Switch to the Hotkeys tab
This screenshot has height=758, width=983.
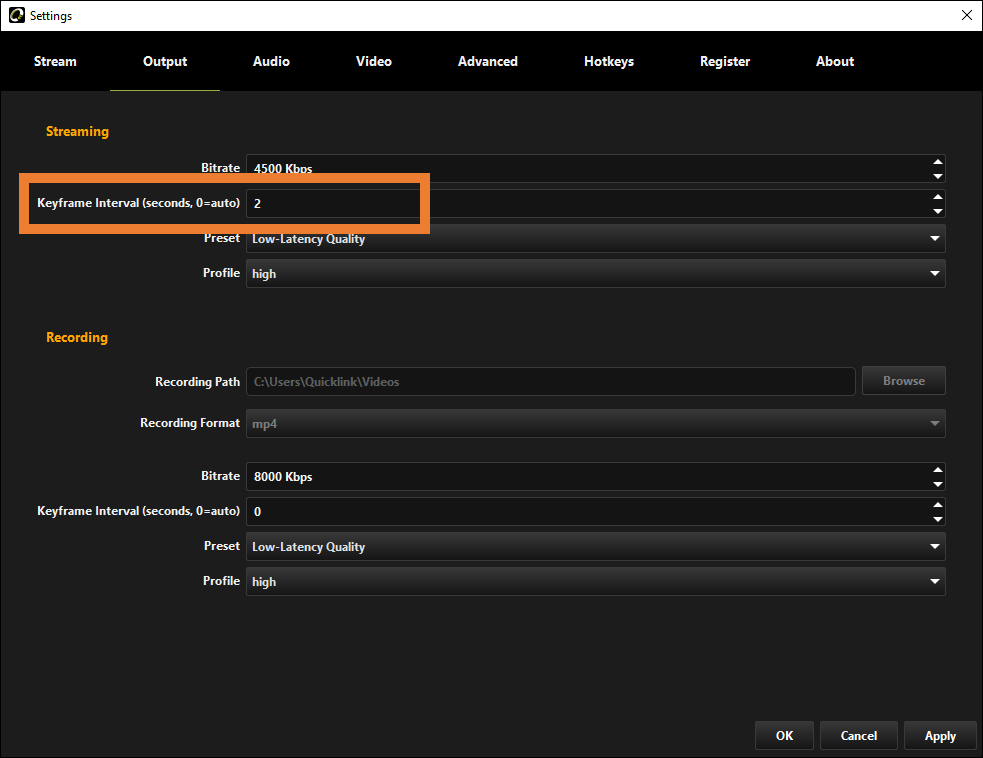click(609, 61)
